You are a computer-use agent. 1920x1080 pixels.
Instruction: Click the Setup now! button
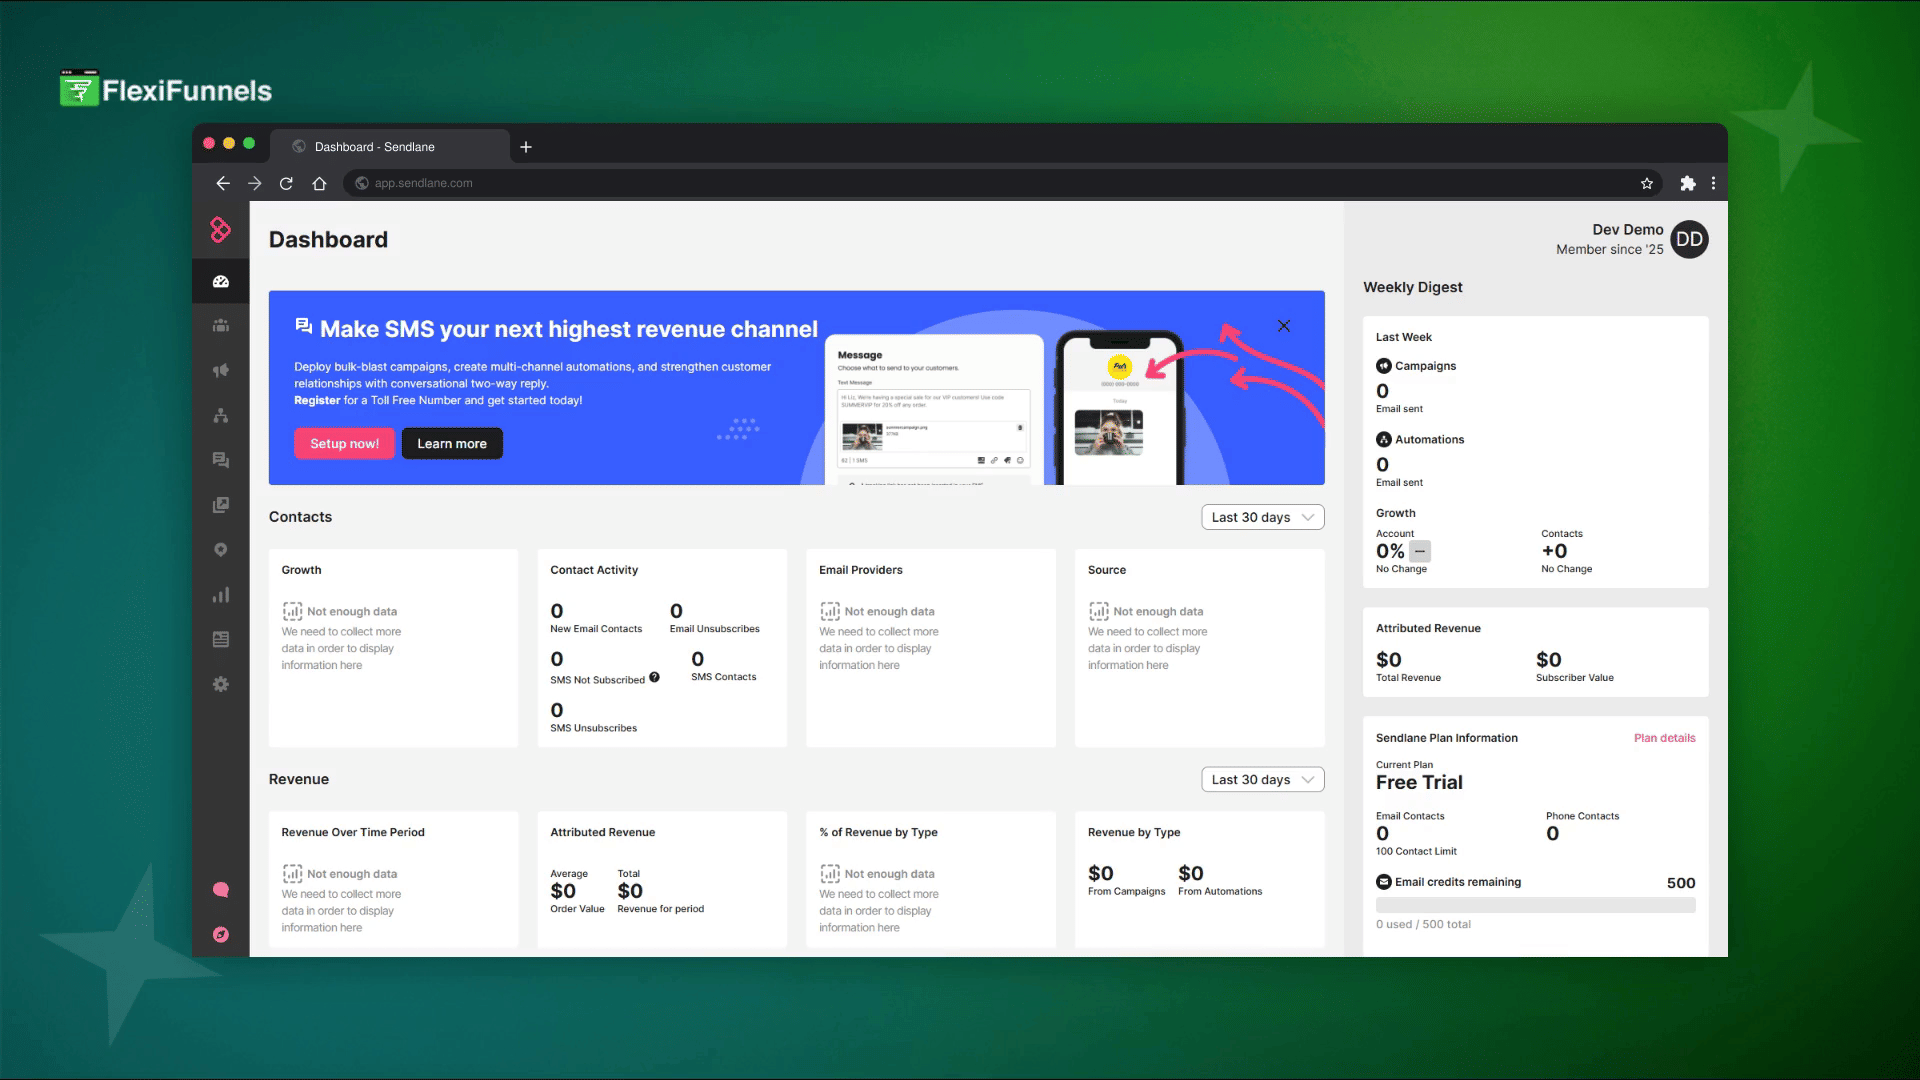pyautogui.click(x=344, y=444)
